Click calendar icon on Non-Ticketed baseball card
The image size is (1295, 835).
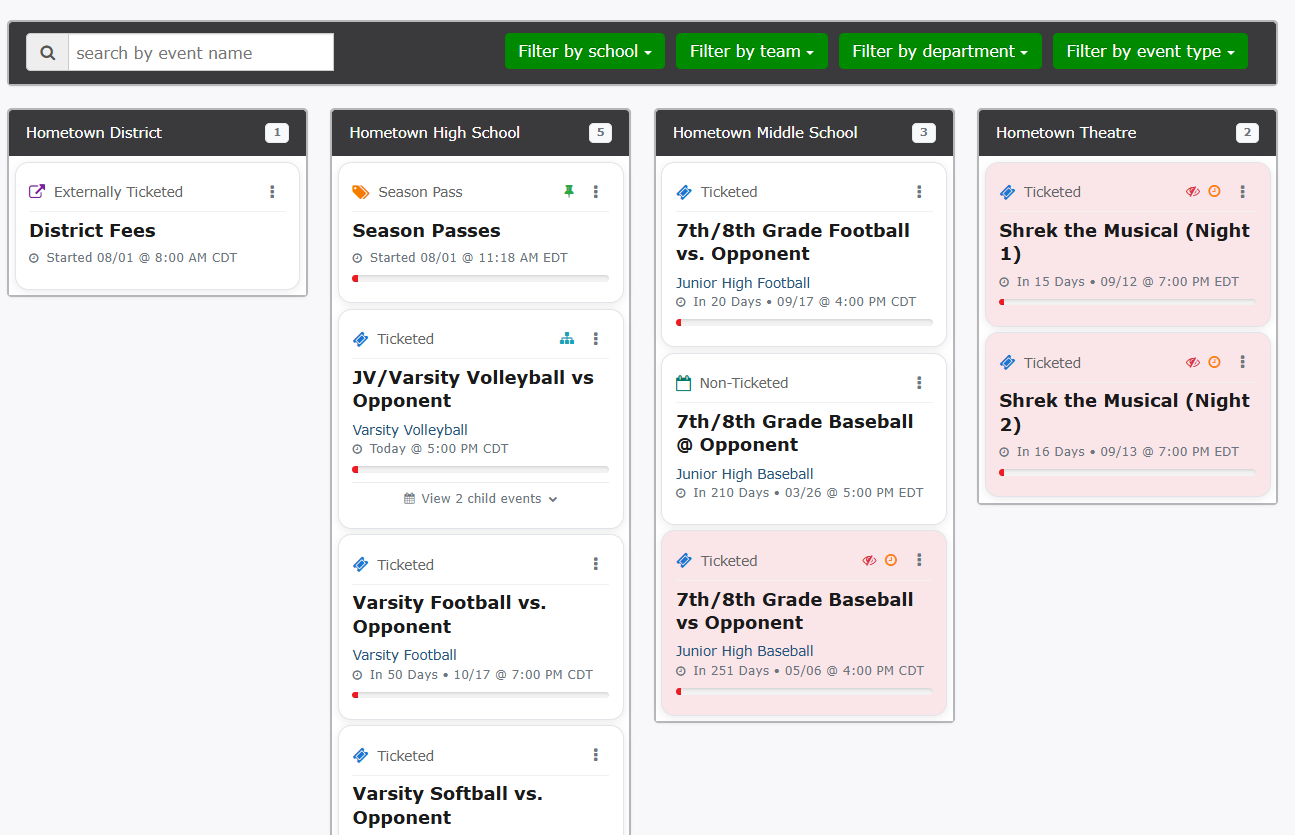coord(684,383)
